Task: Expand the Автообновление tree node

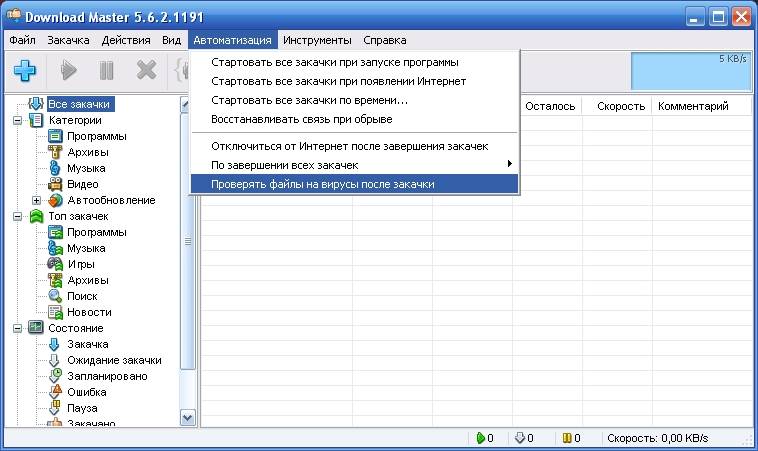Action: [36, 200]
